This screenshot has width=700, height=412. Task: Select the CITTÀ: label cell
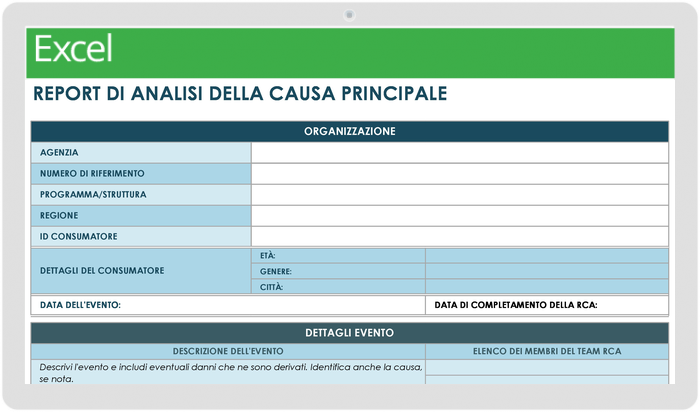click(x=338, y=287)
